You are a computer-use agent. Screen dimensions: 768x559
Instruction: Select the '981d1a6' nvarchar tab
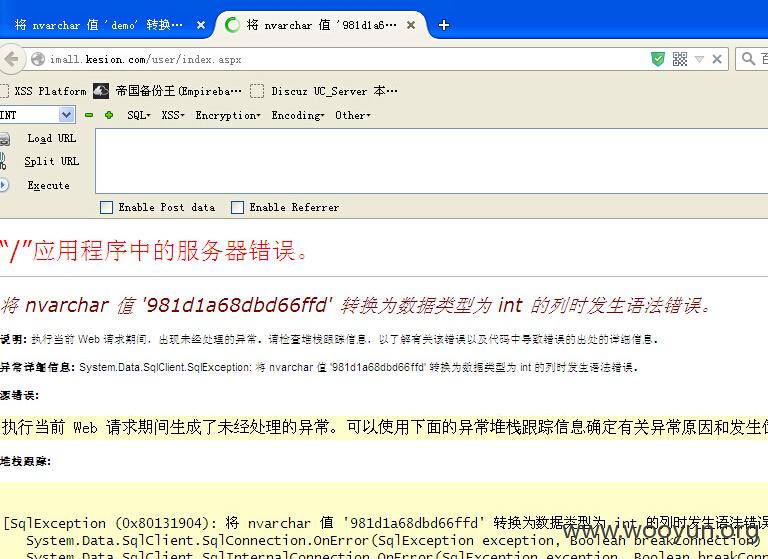pyautogui.click(x=321, y=25)
